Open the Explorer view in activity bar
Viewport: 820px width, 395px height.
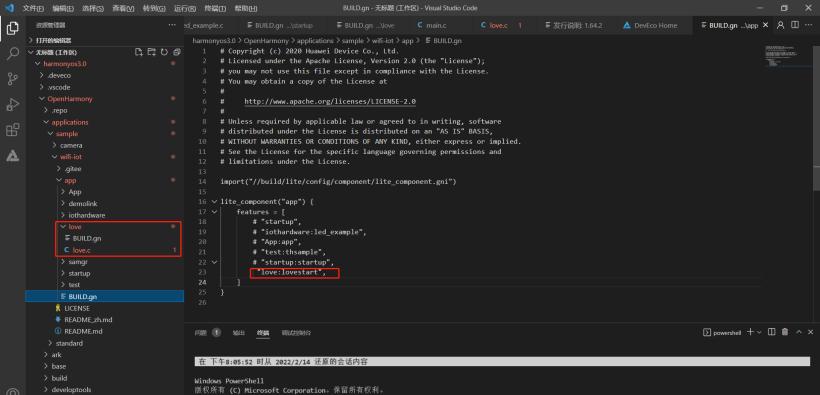[x=13, y=28]
